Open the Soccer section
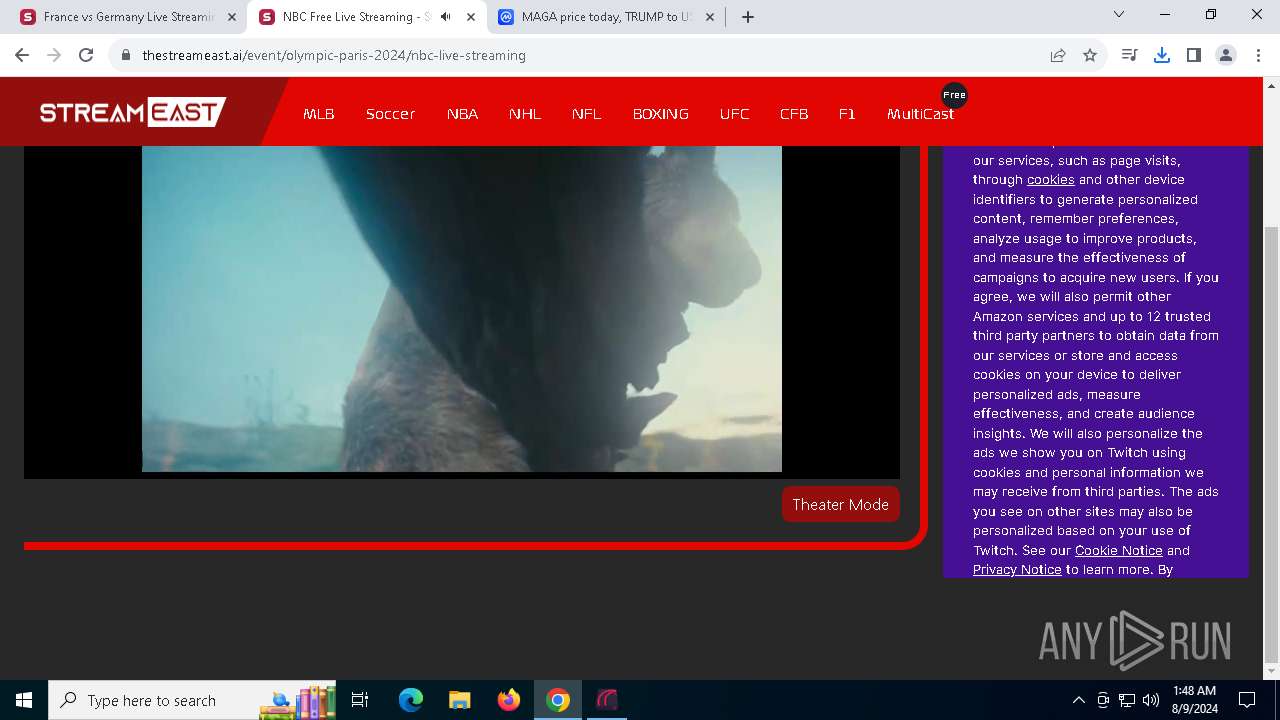This screenshot has height=720, width=1280. pyautogui.click(x=390, y=114)
